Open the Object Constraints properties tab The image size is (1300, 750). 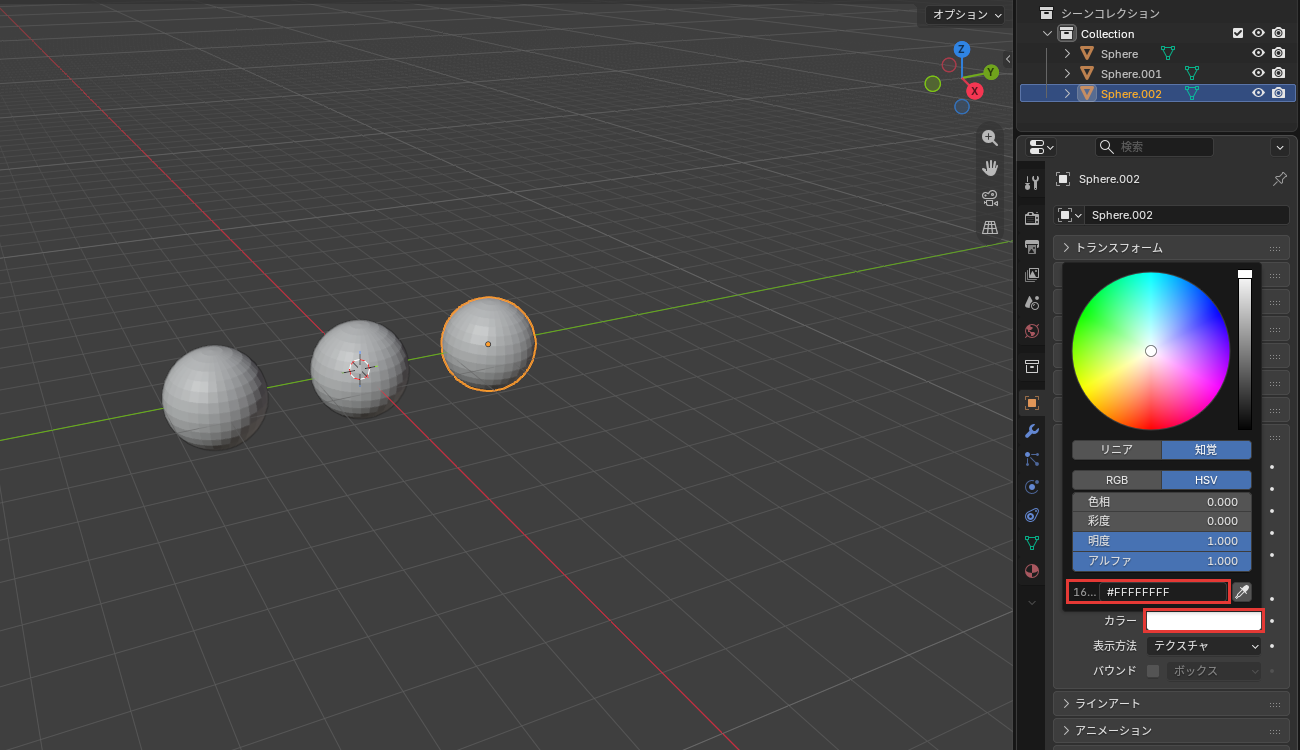[x=1032, y=515]
